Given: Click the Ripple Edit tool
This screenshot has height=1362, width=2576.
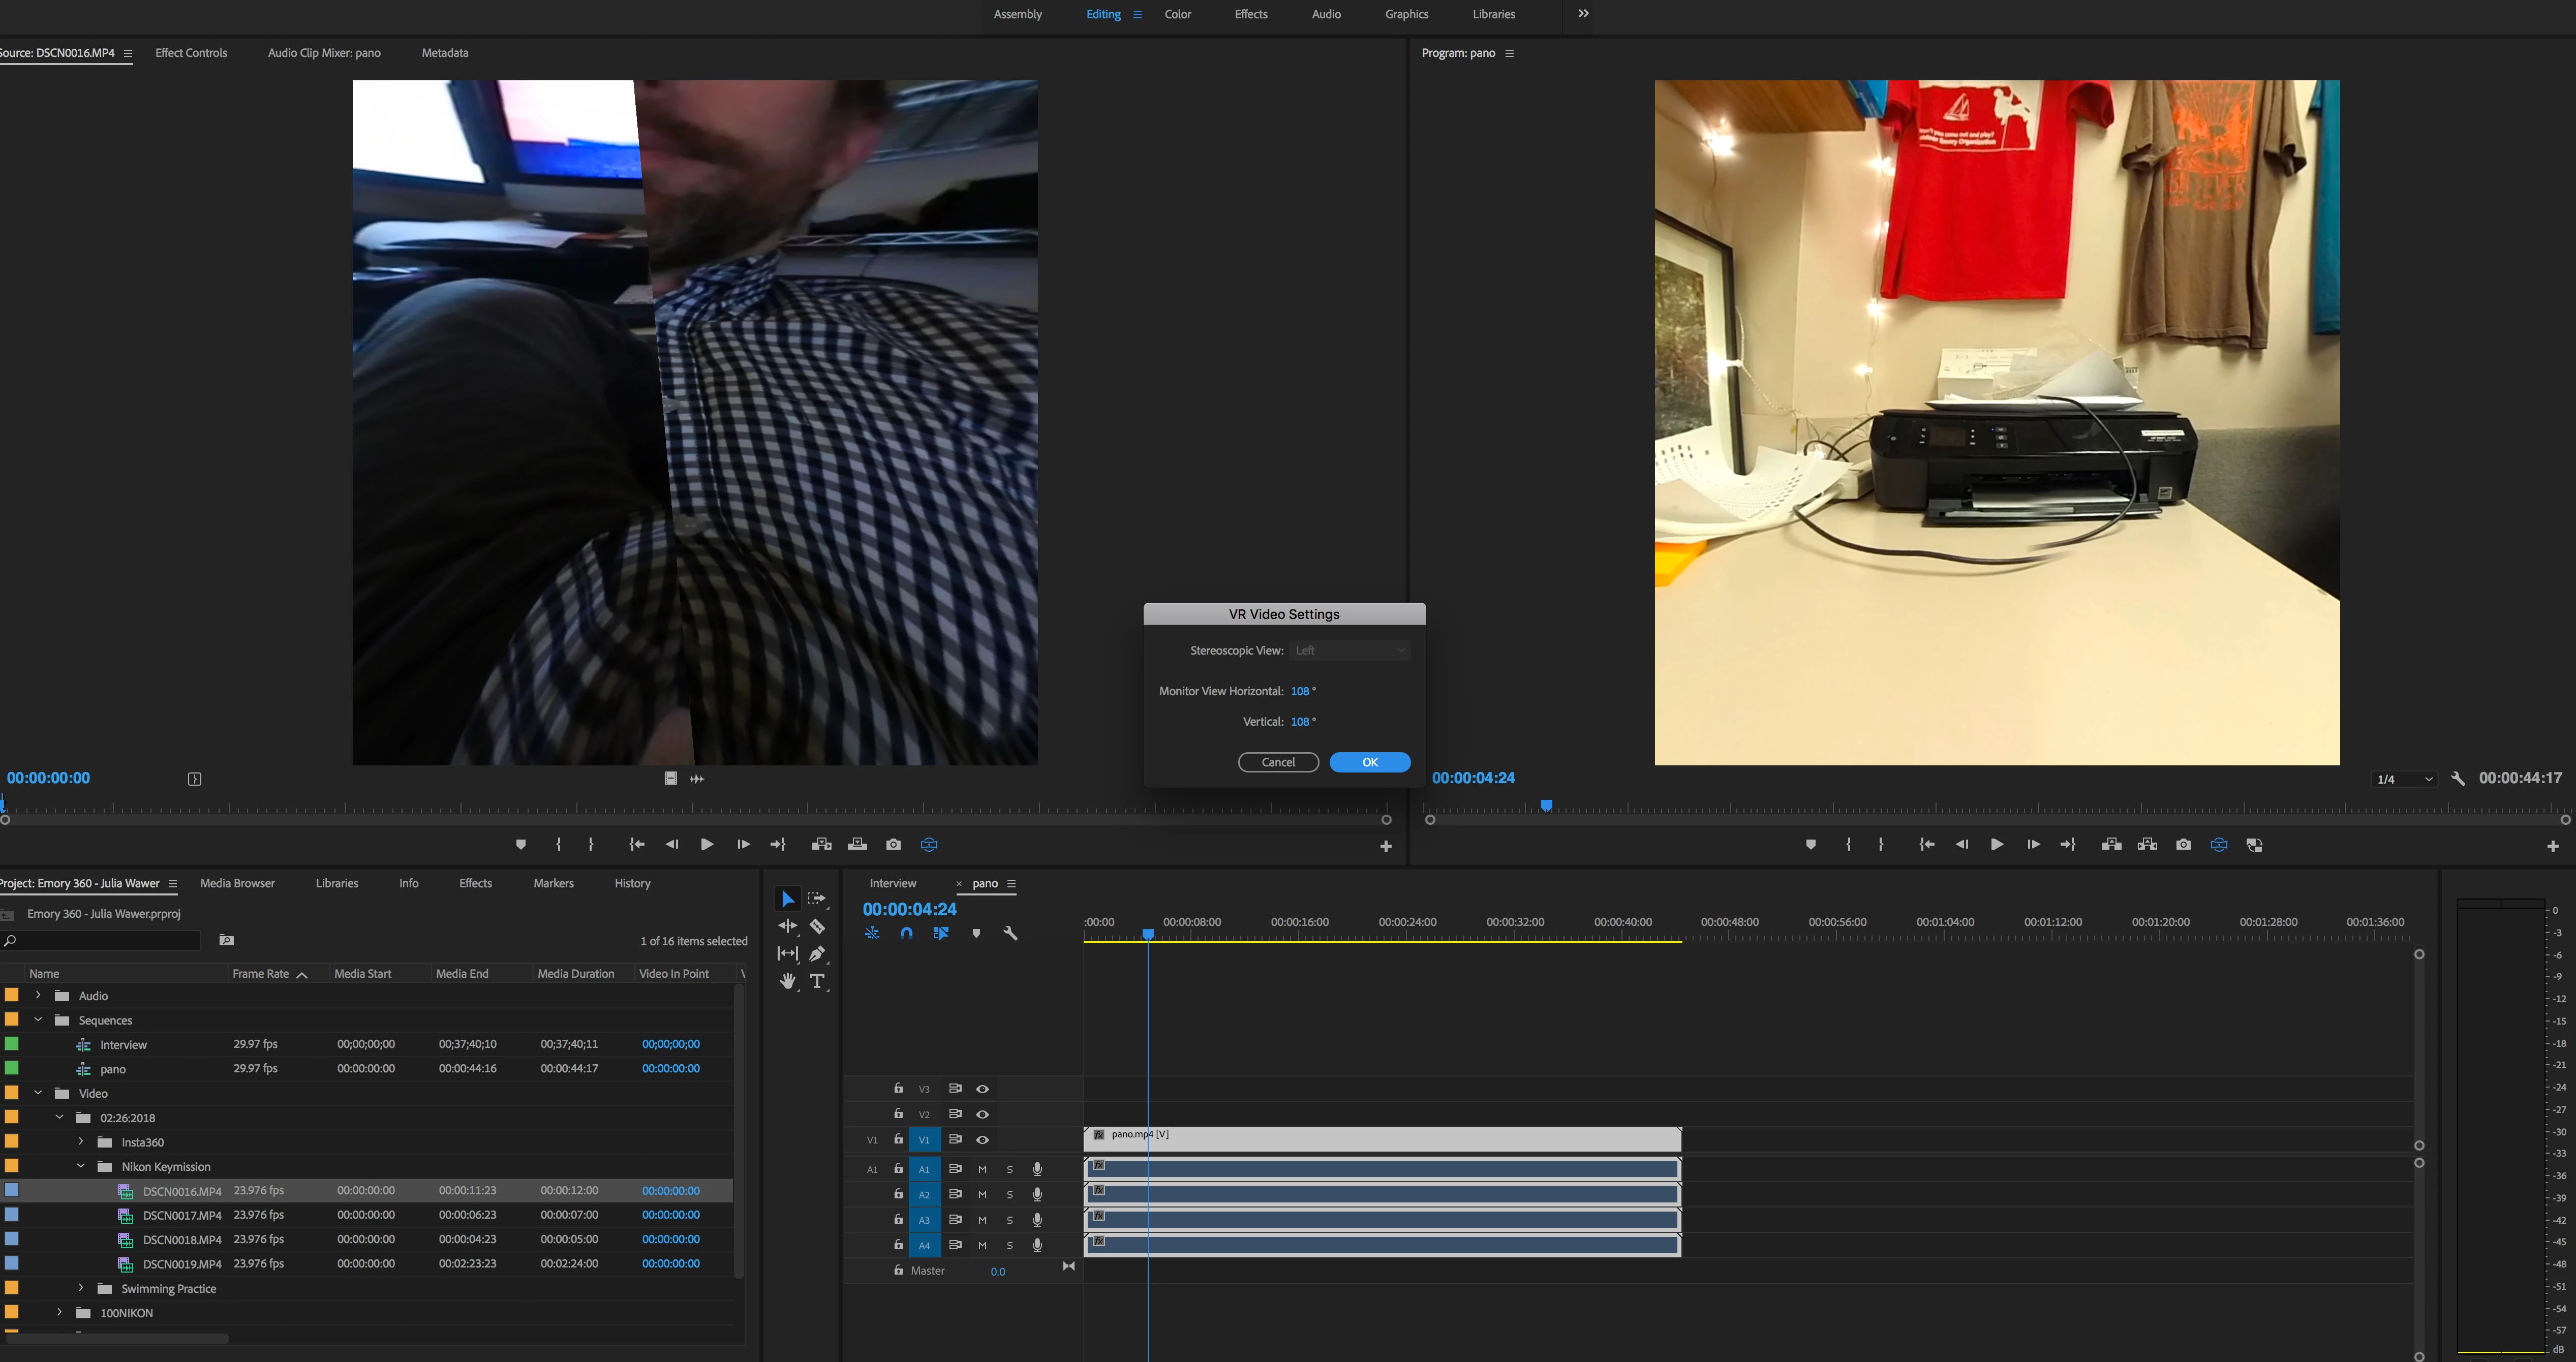Looking at the screenshot, I should (x=788, y=927).
